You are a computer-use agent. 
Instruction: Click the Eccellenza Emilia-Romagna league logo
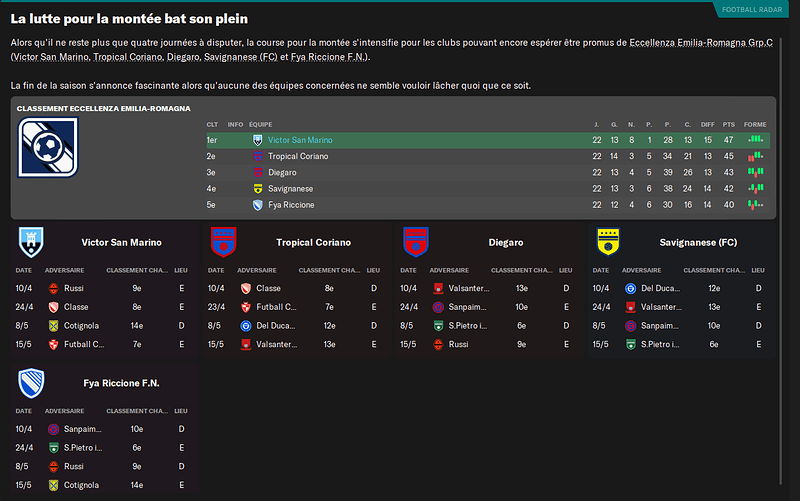(48, 147)
